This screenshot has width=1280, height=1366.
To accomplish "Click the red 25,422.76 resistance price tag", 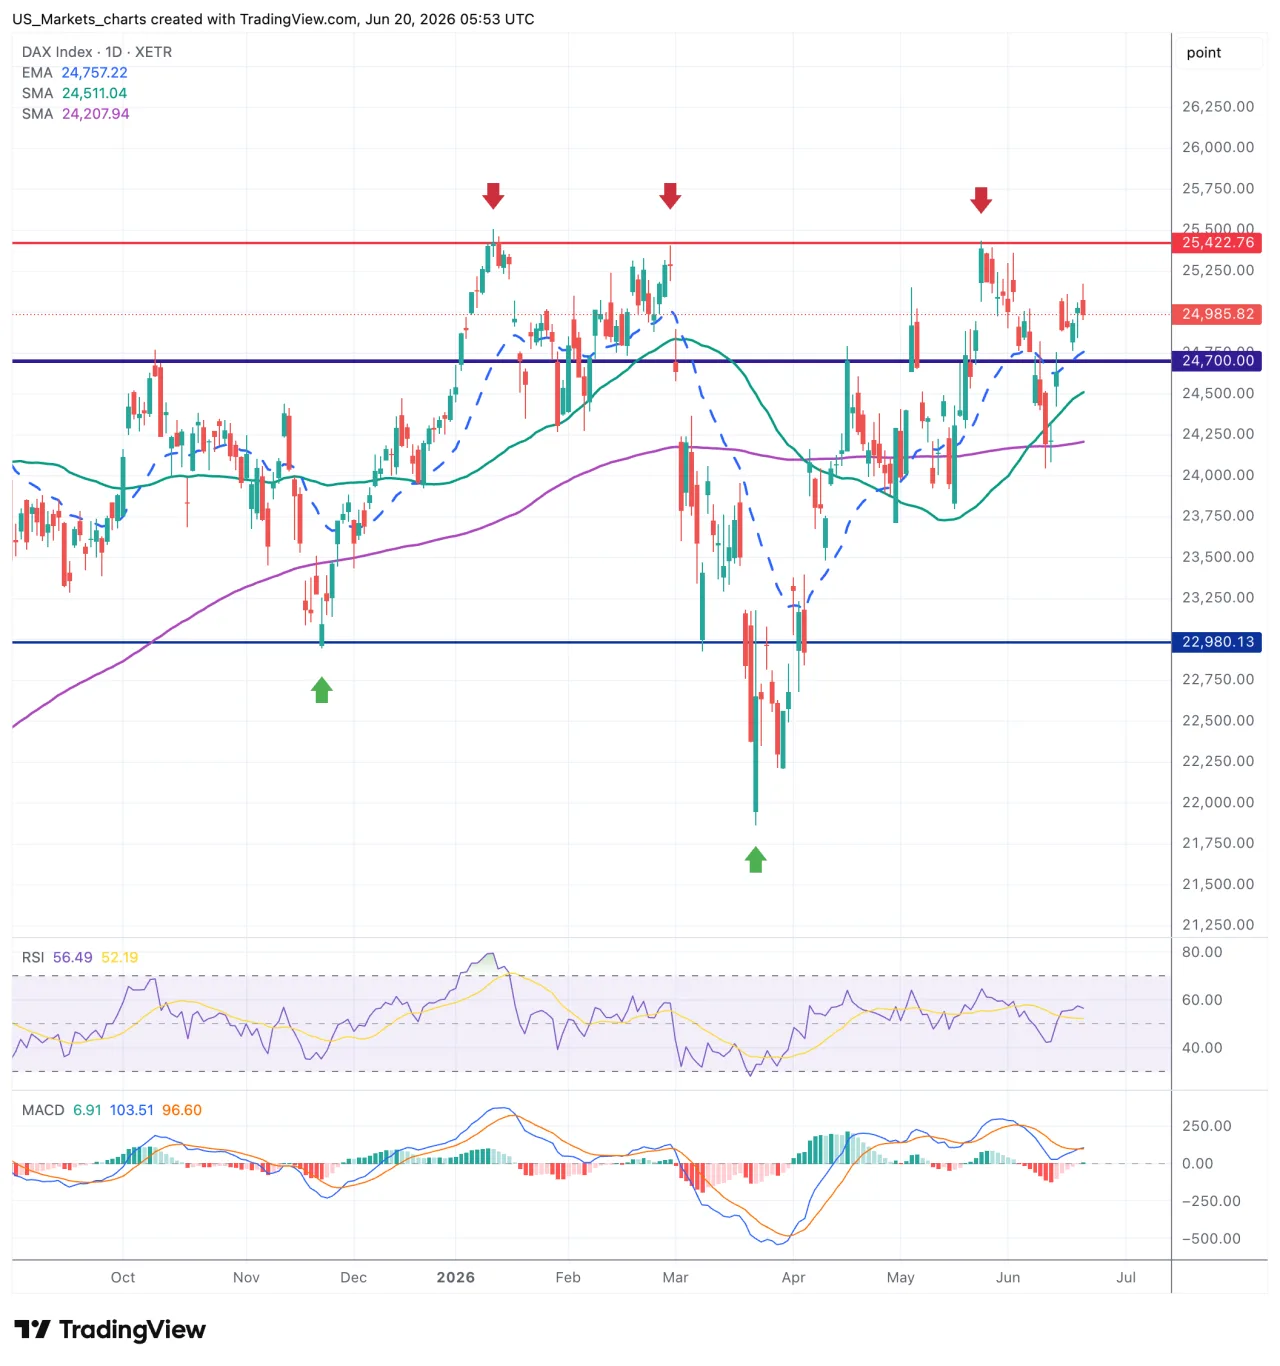I will coord(1217,243).
